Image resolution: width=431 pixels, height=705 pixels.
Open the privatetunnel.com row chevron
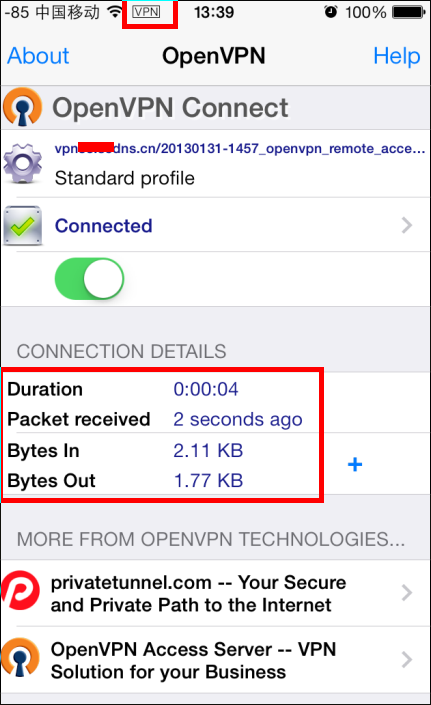(407, 593)
